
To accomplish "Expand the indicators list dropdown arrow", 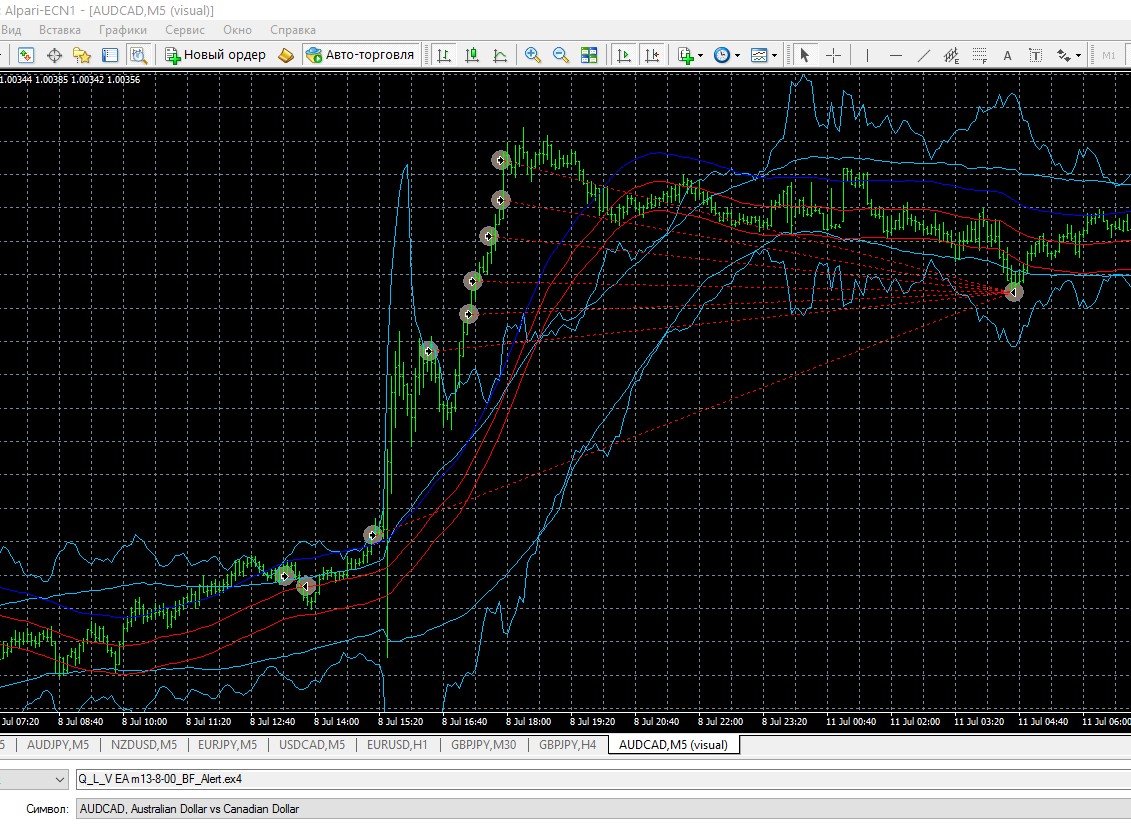I will (x=700, y=56).
